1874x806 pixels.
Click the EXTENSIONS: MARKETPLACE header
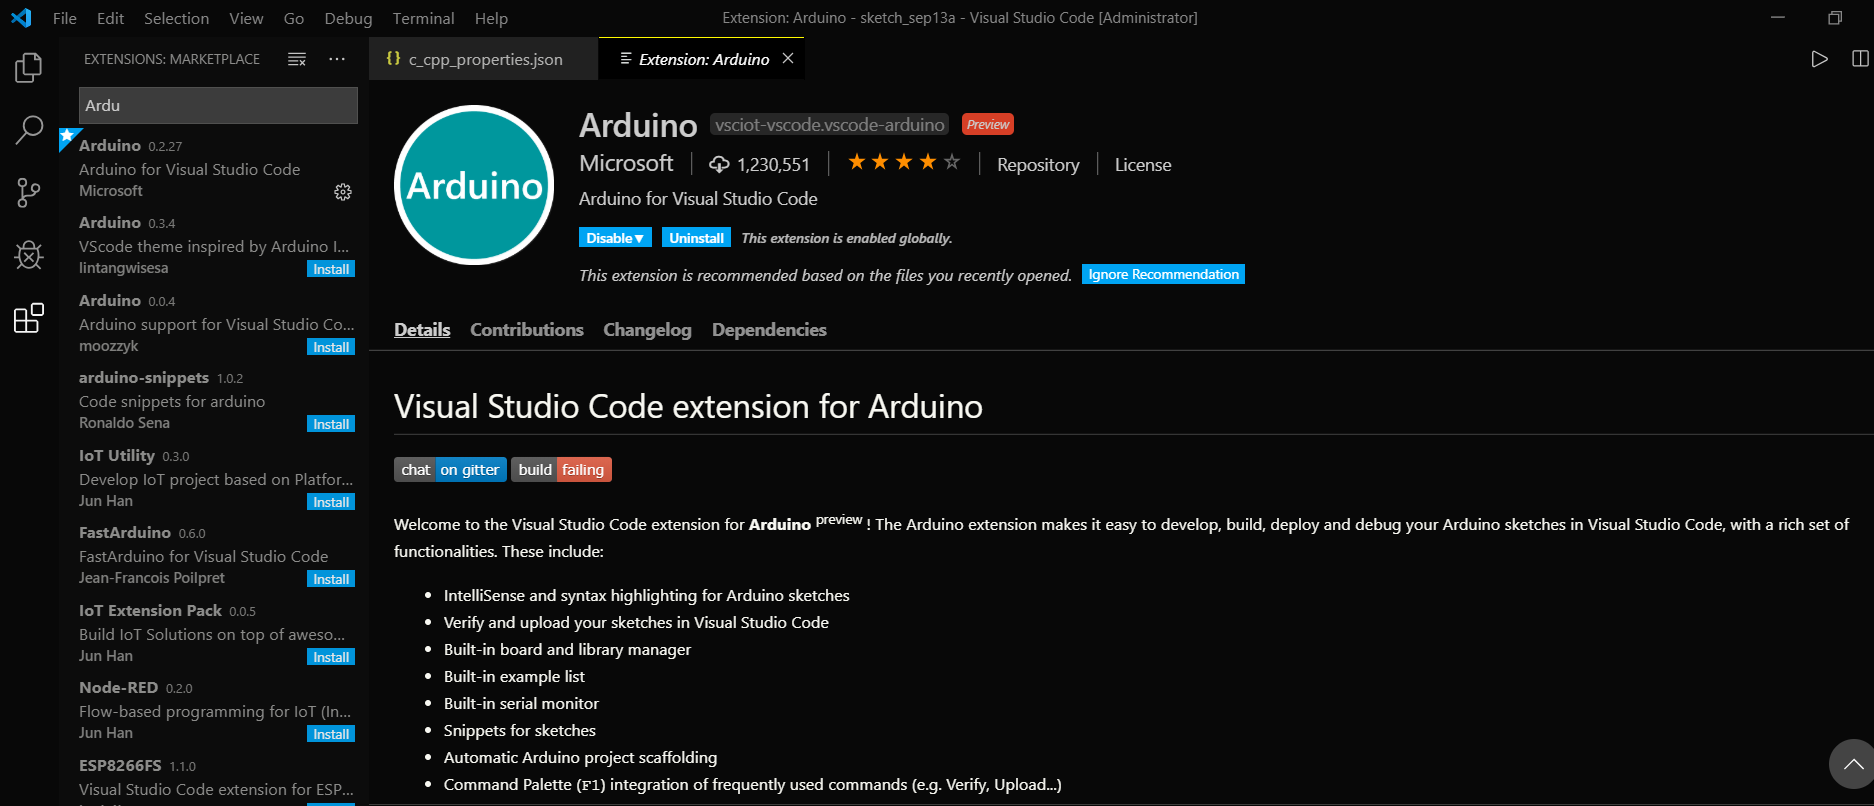point(172,60)
